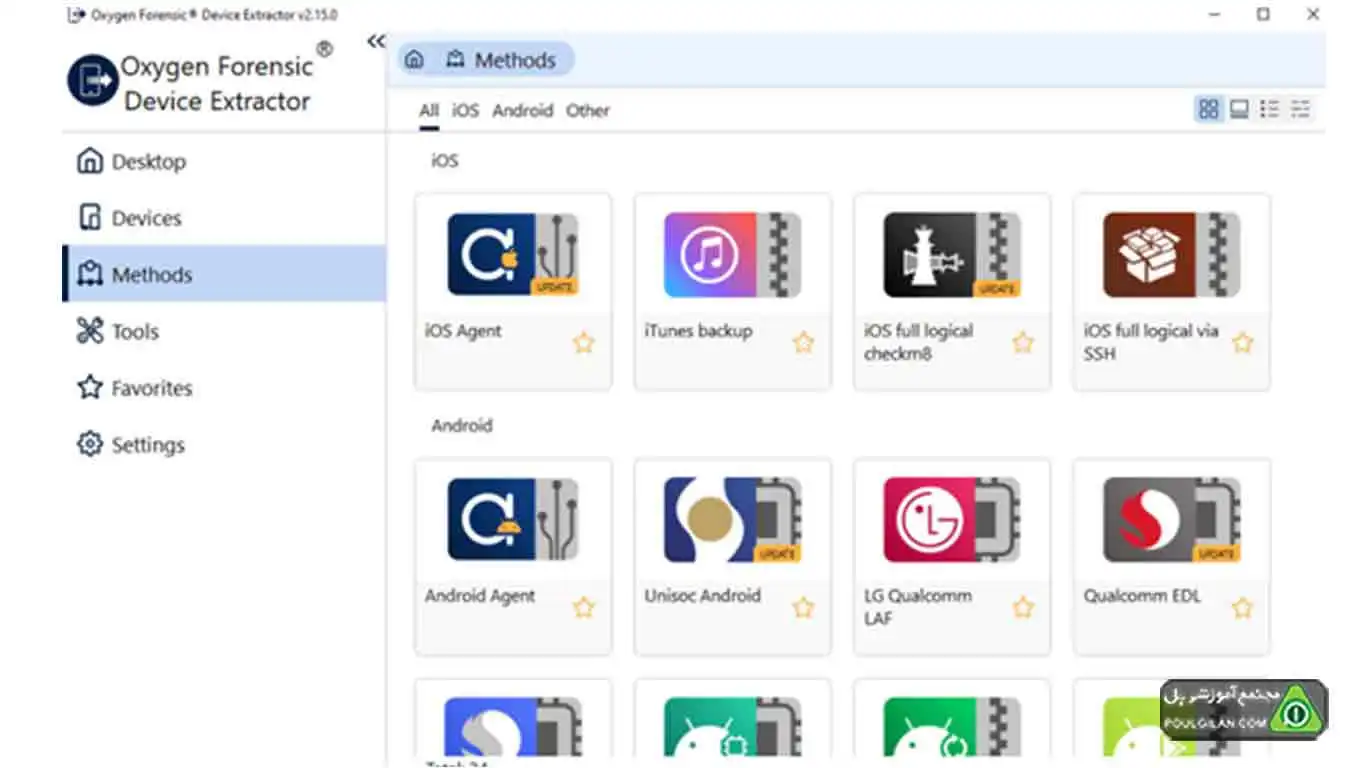
Task: Star the iOS full logical checkm8 method
Action: tap(1023, 343)
